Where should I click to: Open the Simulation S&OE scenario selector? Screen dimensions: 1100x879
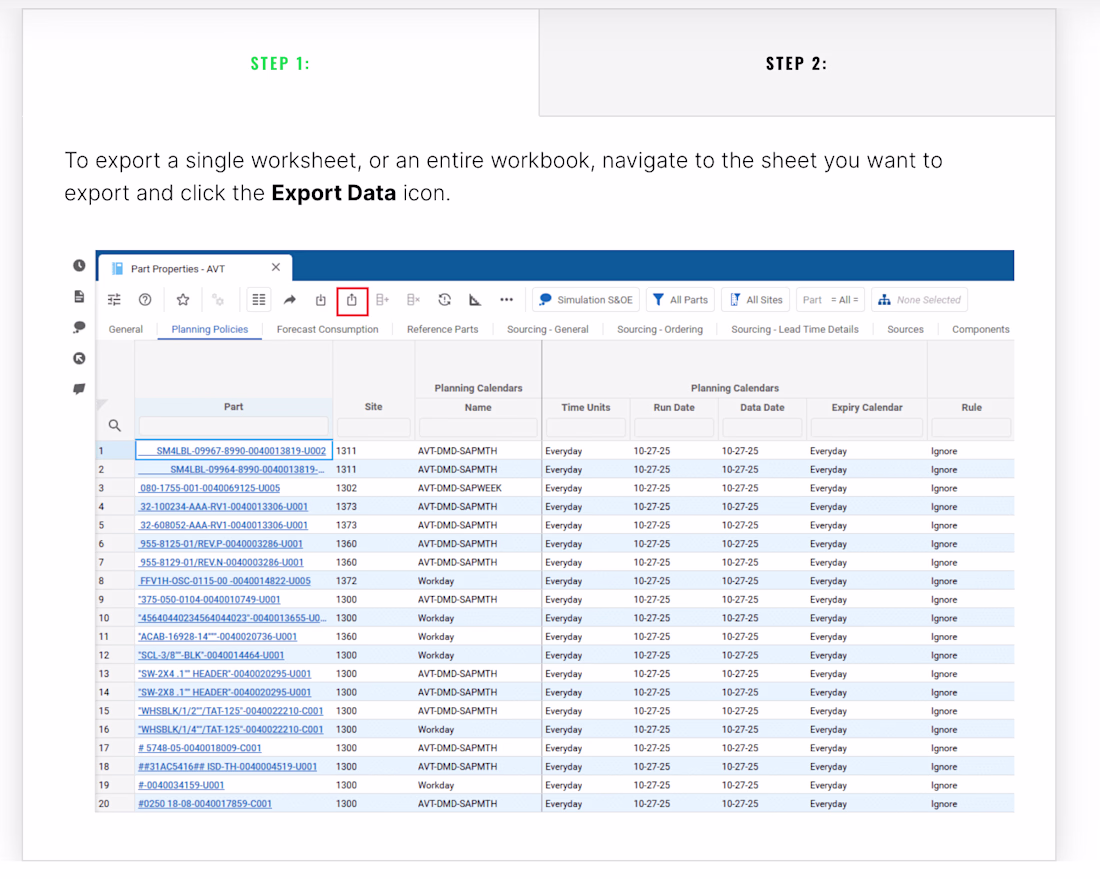click(x=586, y=300)
